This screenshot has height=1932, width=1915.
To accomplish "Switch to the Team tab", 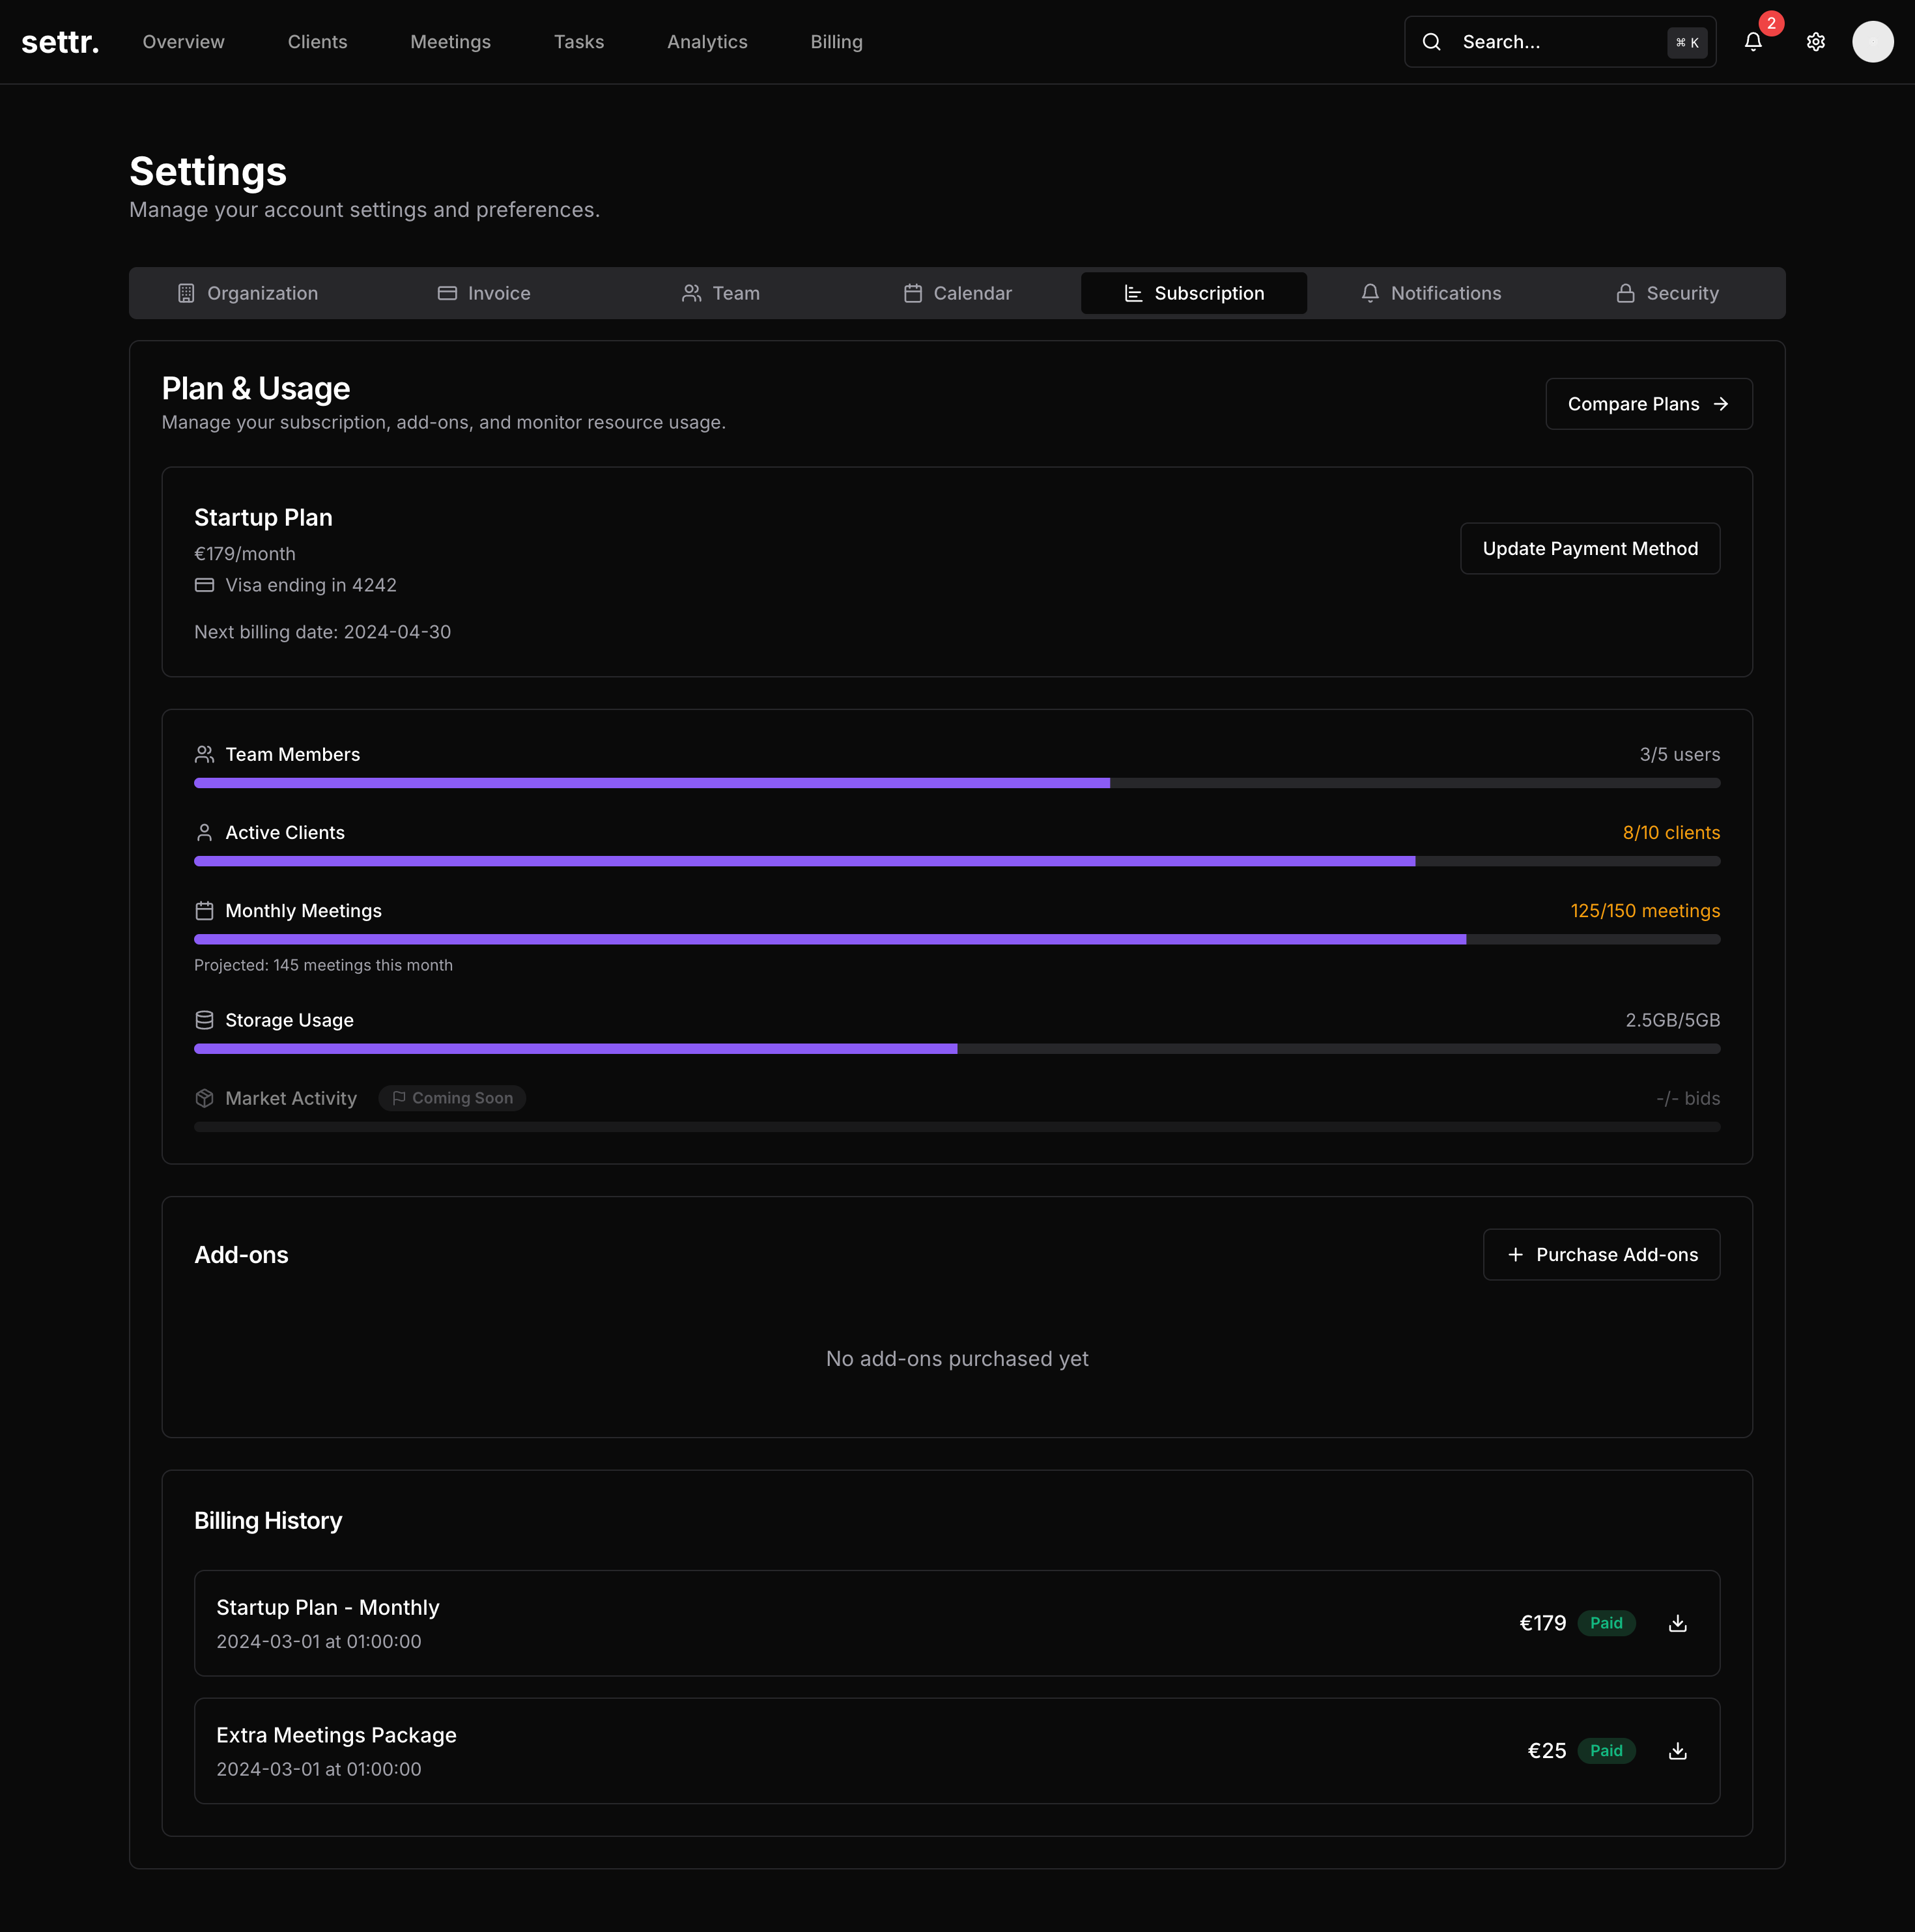I will tap(720, 293).
